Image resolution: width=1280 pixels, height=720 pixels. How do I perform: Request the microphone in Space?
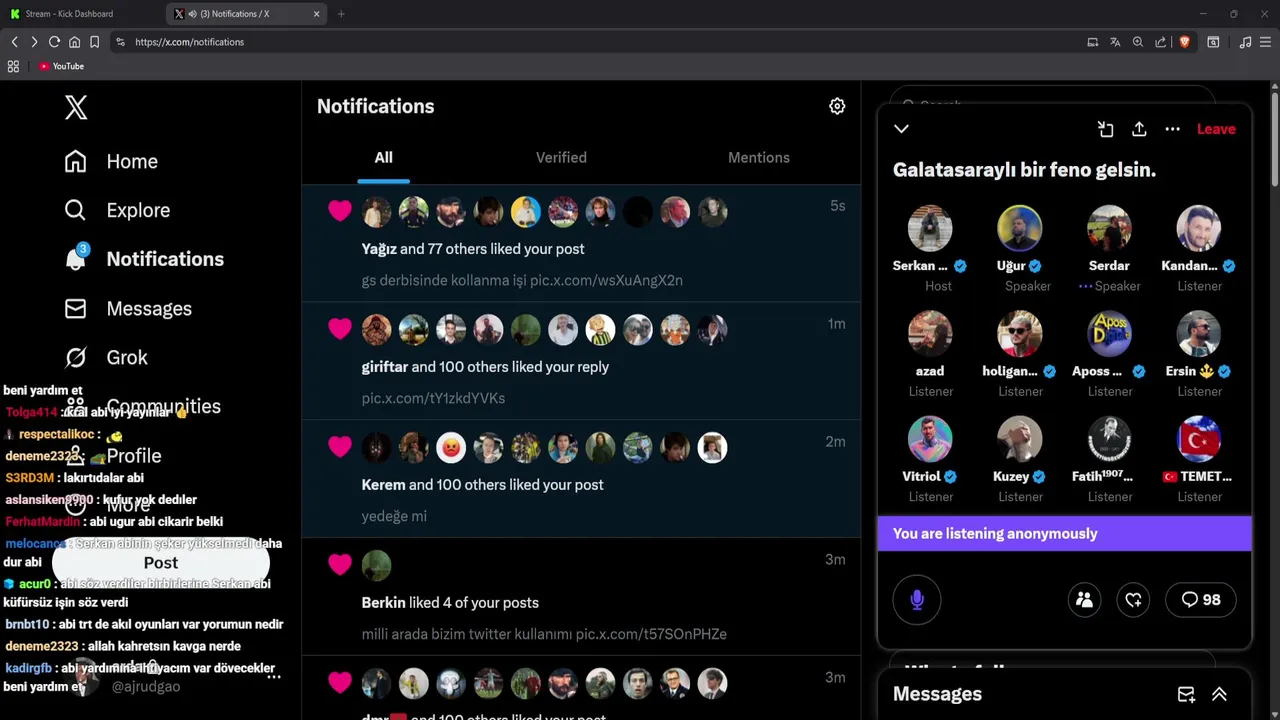[917, 600]
